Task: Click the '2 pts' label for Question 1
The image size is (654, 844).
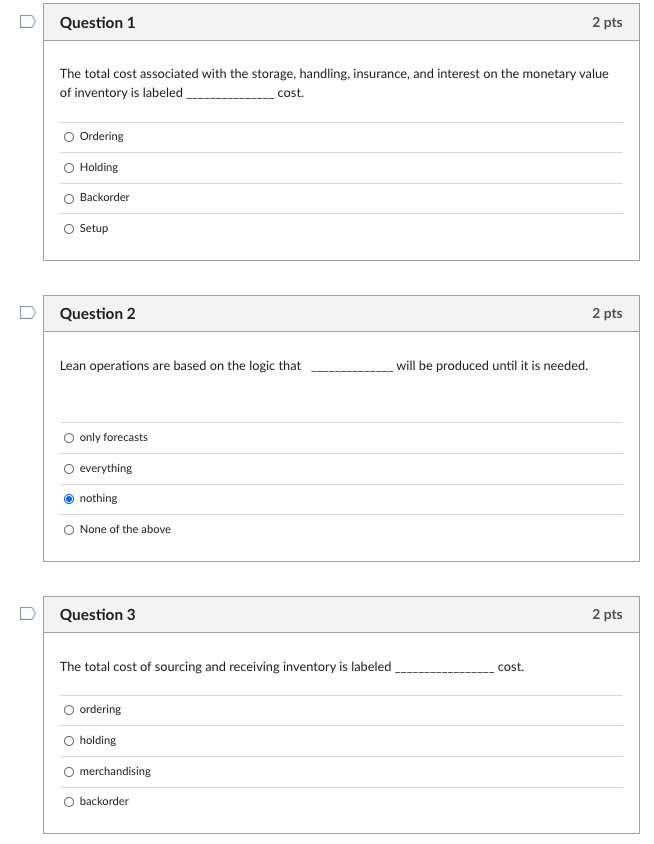Action: [606, 22]
